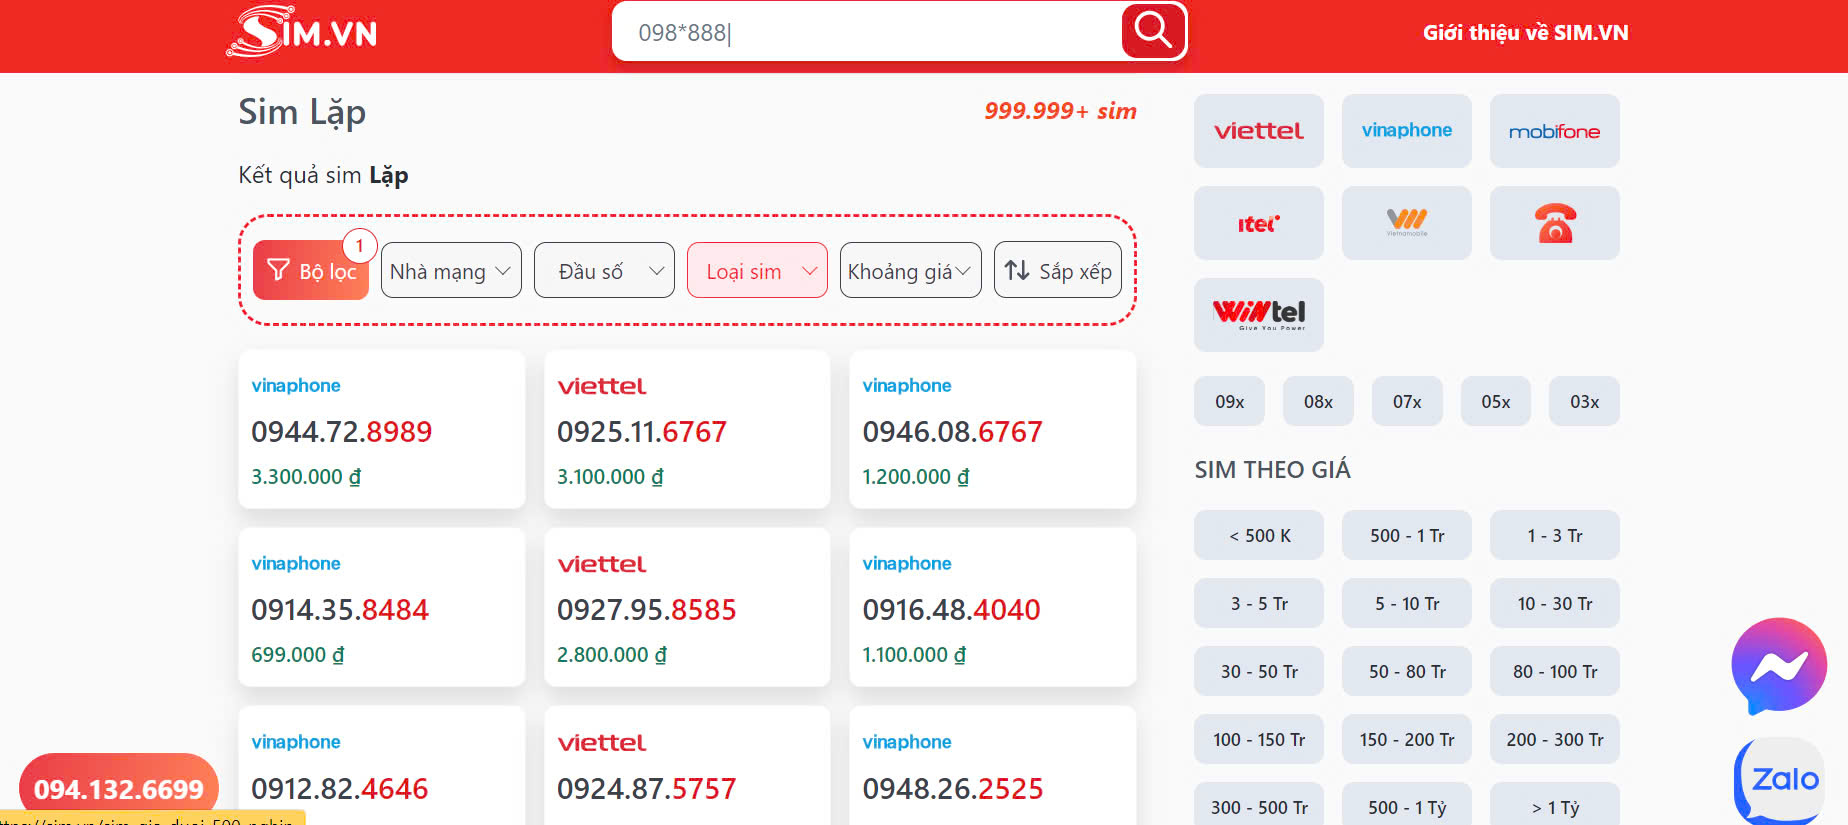Expand the Khoảng giá dropdown
The width and height of the screenshot is (1848, 825).
910,270
